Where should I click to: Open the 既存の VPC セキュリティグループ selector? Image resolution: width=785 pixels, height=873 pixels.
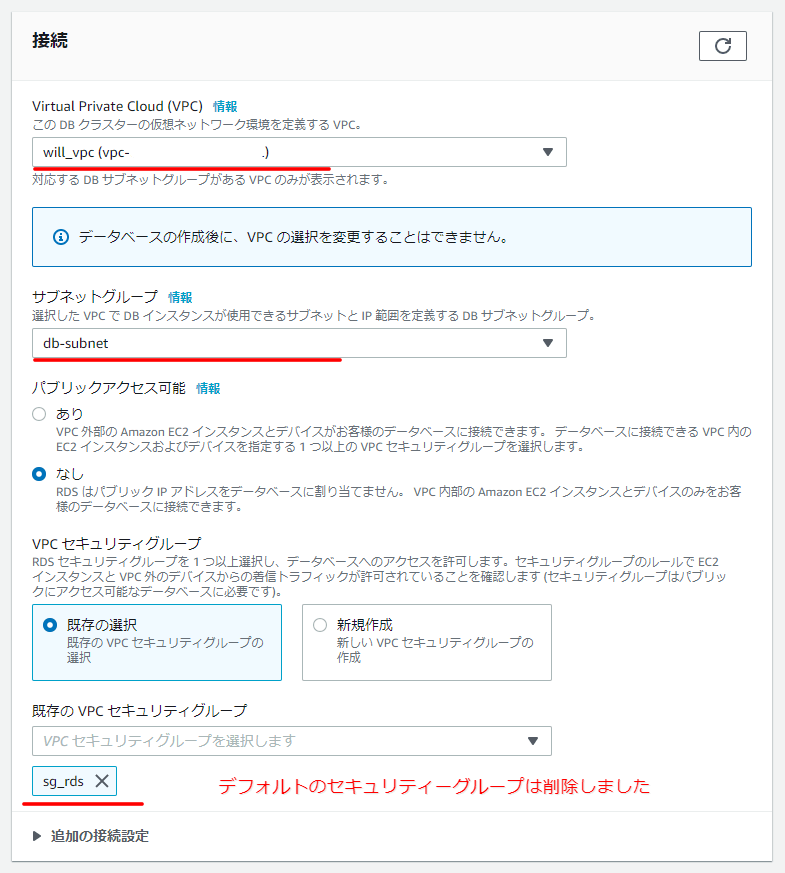(292, 740)
